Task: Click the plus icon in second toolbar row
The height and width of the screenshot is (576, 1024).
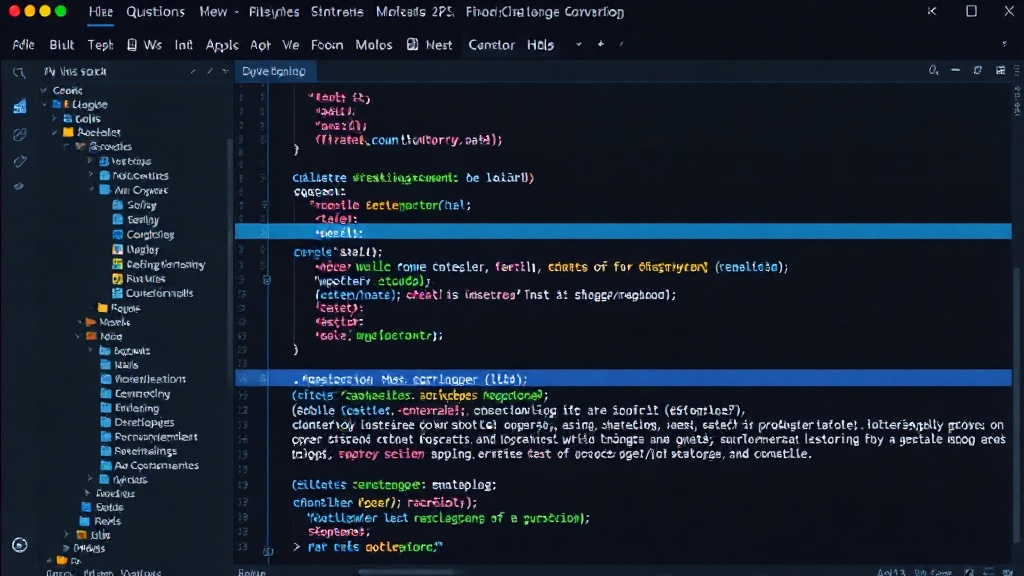Action: click(x=601, y=44)
